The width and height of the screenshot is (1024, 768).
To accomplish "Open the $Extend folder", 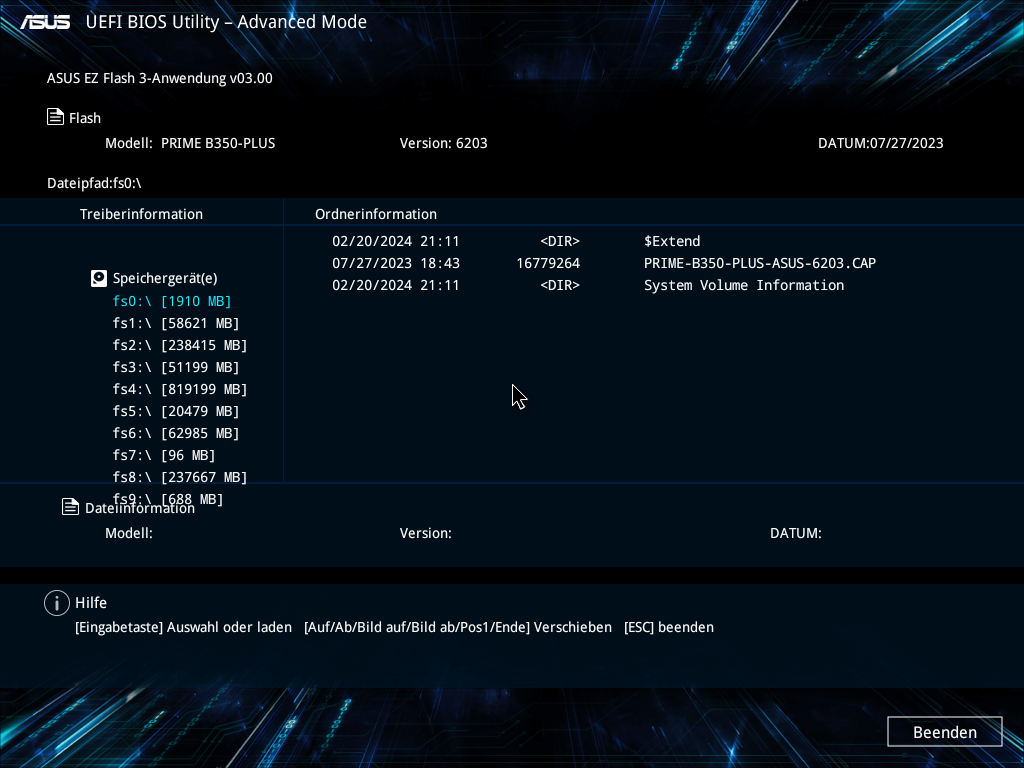I will click(x=672, y=241).
